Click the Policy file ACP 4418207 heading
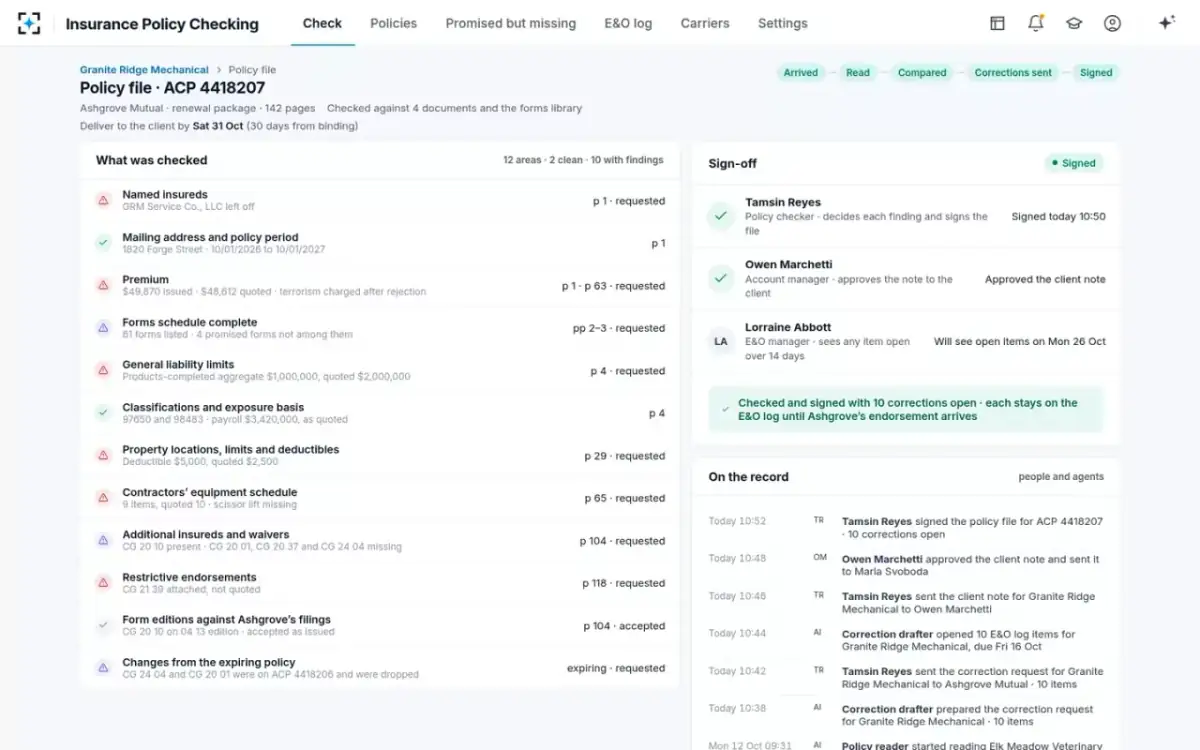1200x750 pixels. pos(173,88)
